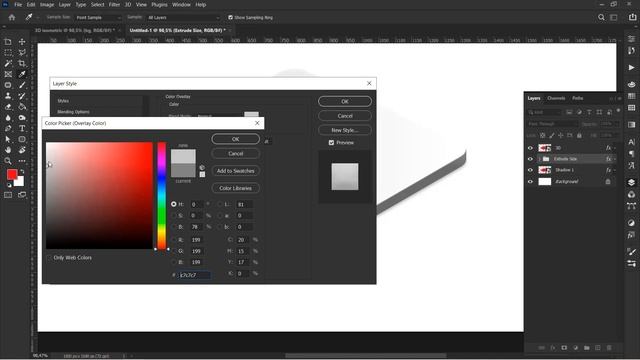Switch to the Channels tab

pos(556,98)
